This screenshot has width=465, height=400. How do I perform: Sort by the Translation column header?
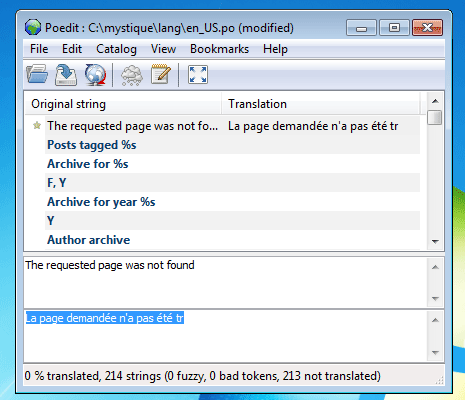[321, 104]
